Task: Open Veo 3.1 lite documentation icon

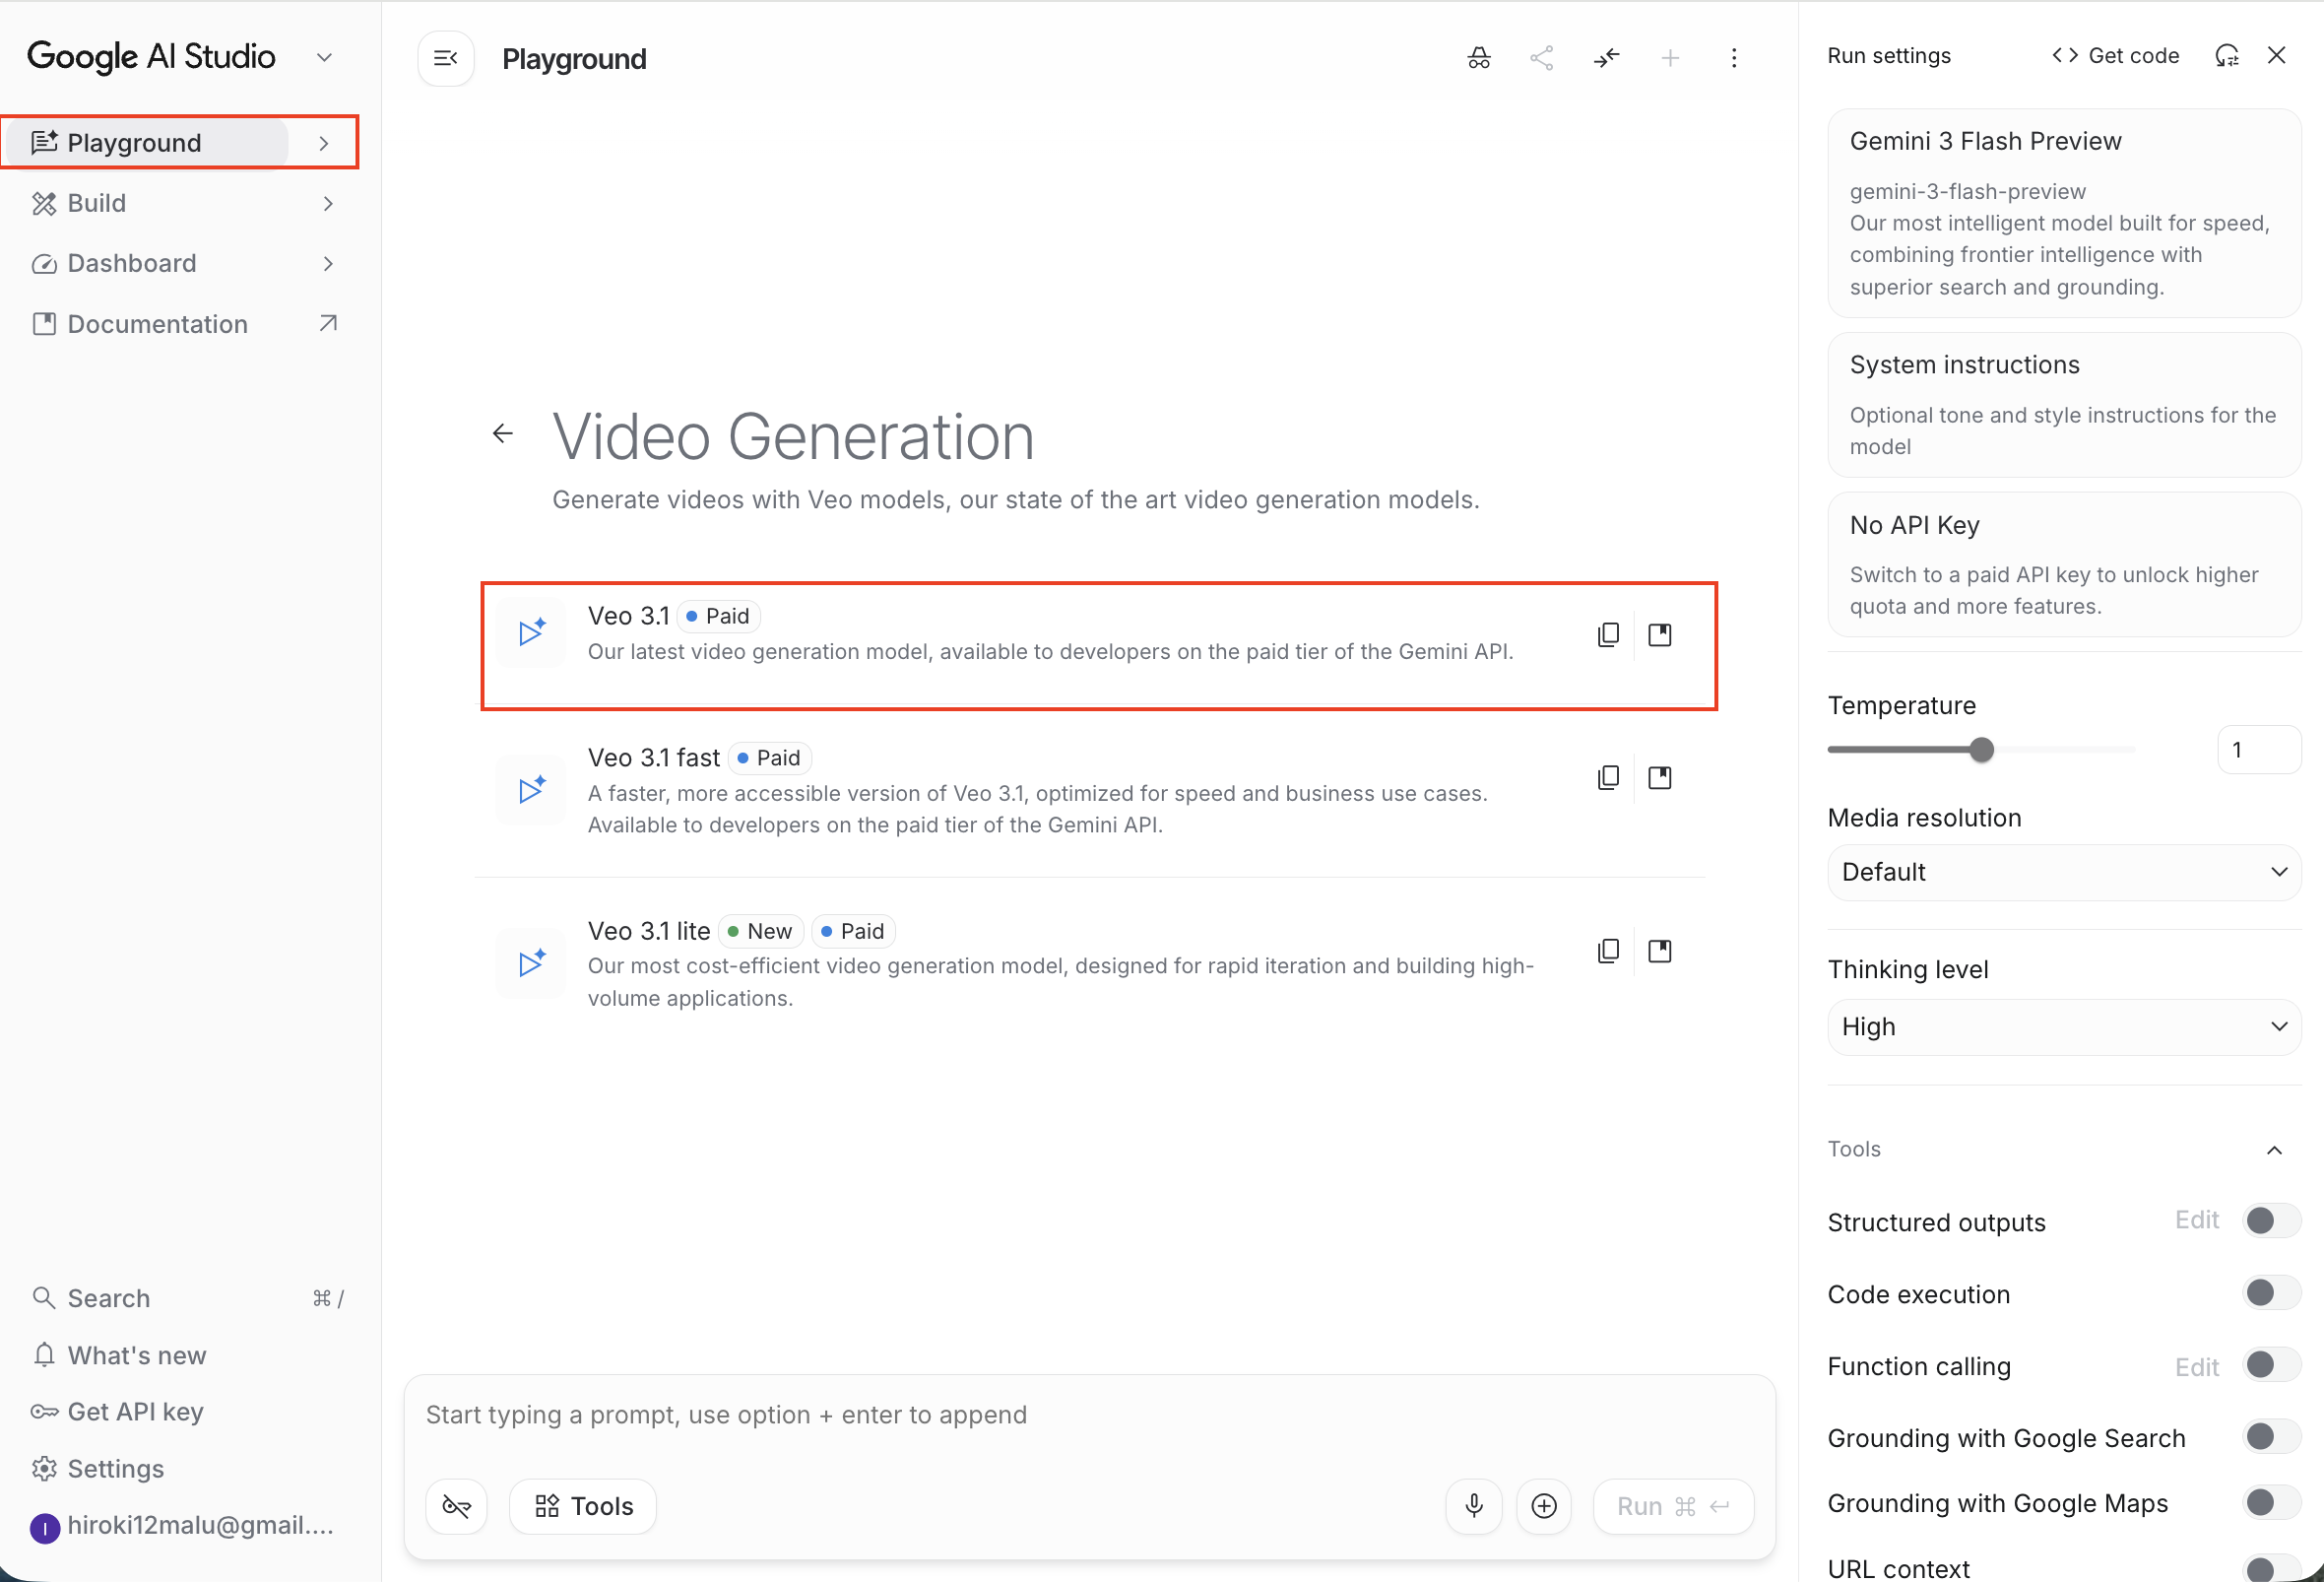Action: coord(1659,950)
